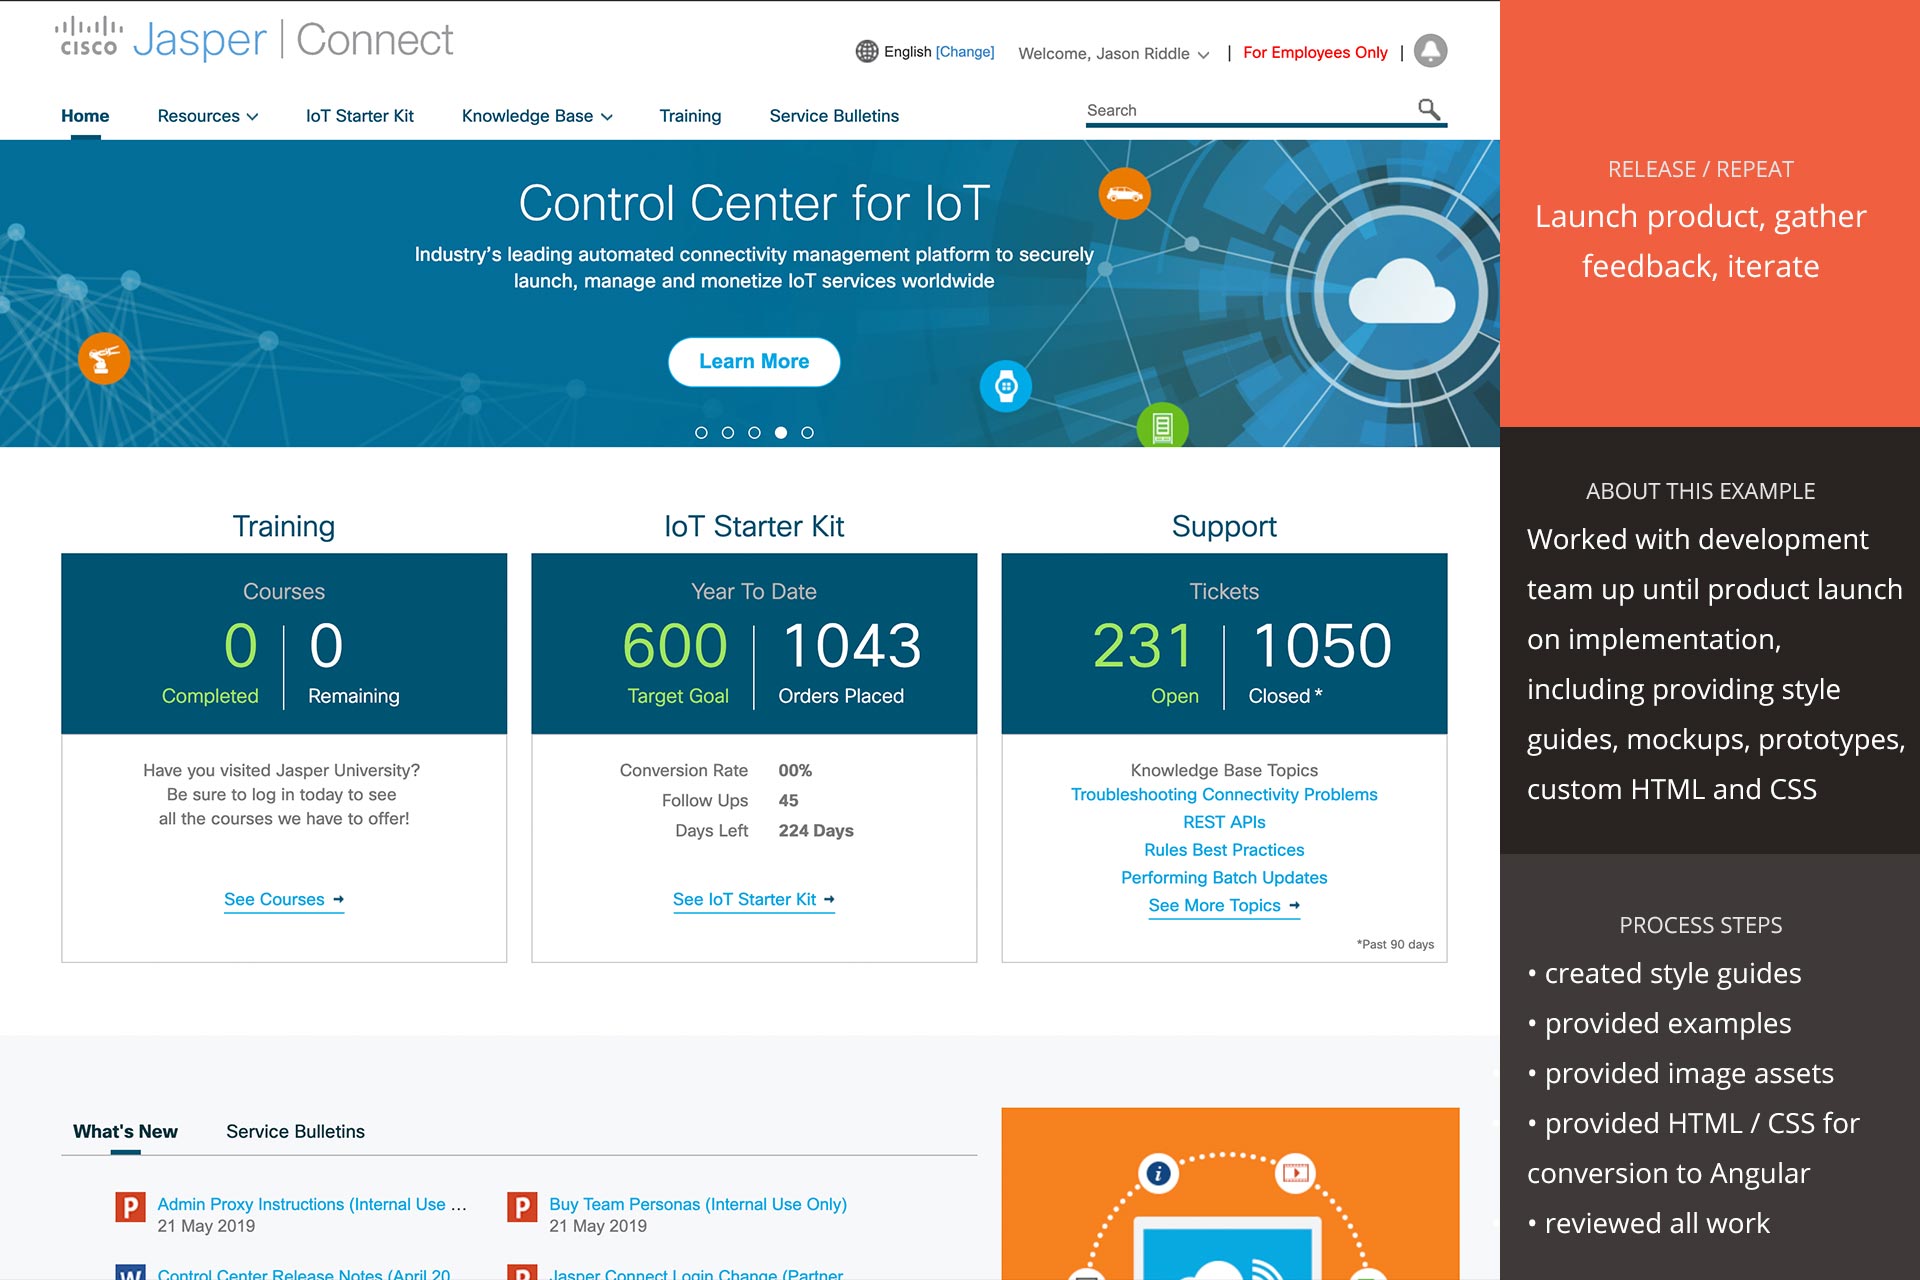Viewport: 1920px width, 1280px height.
Task: Click the globe language icon
Action: (866, 51)
